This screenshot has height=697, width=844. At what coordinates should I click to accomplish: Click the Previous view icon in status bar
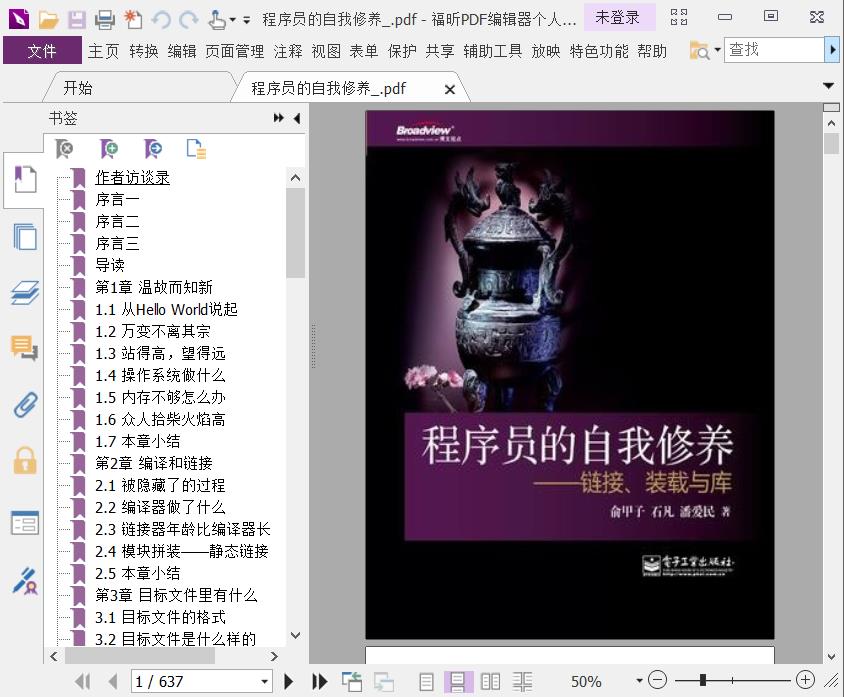pos(352,682)
